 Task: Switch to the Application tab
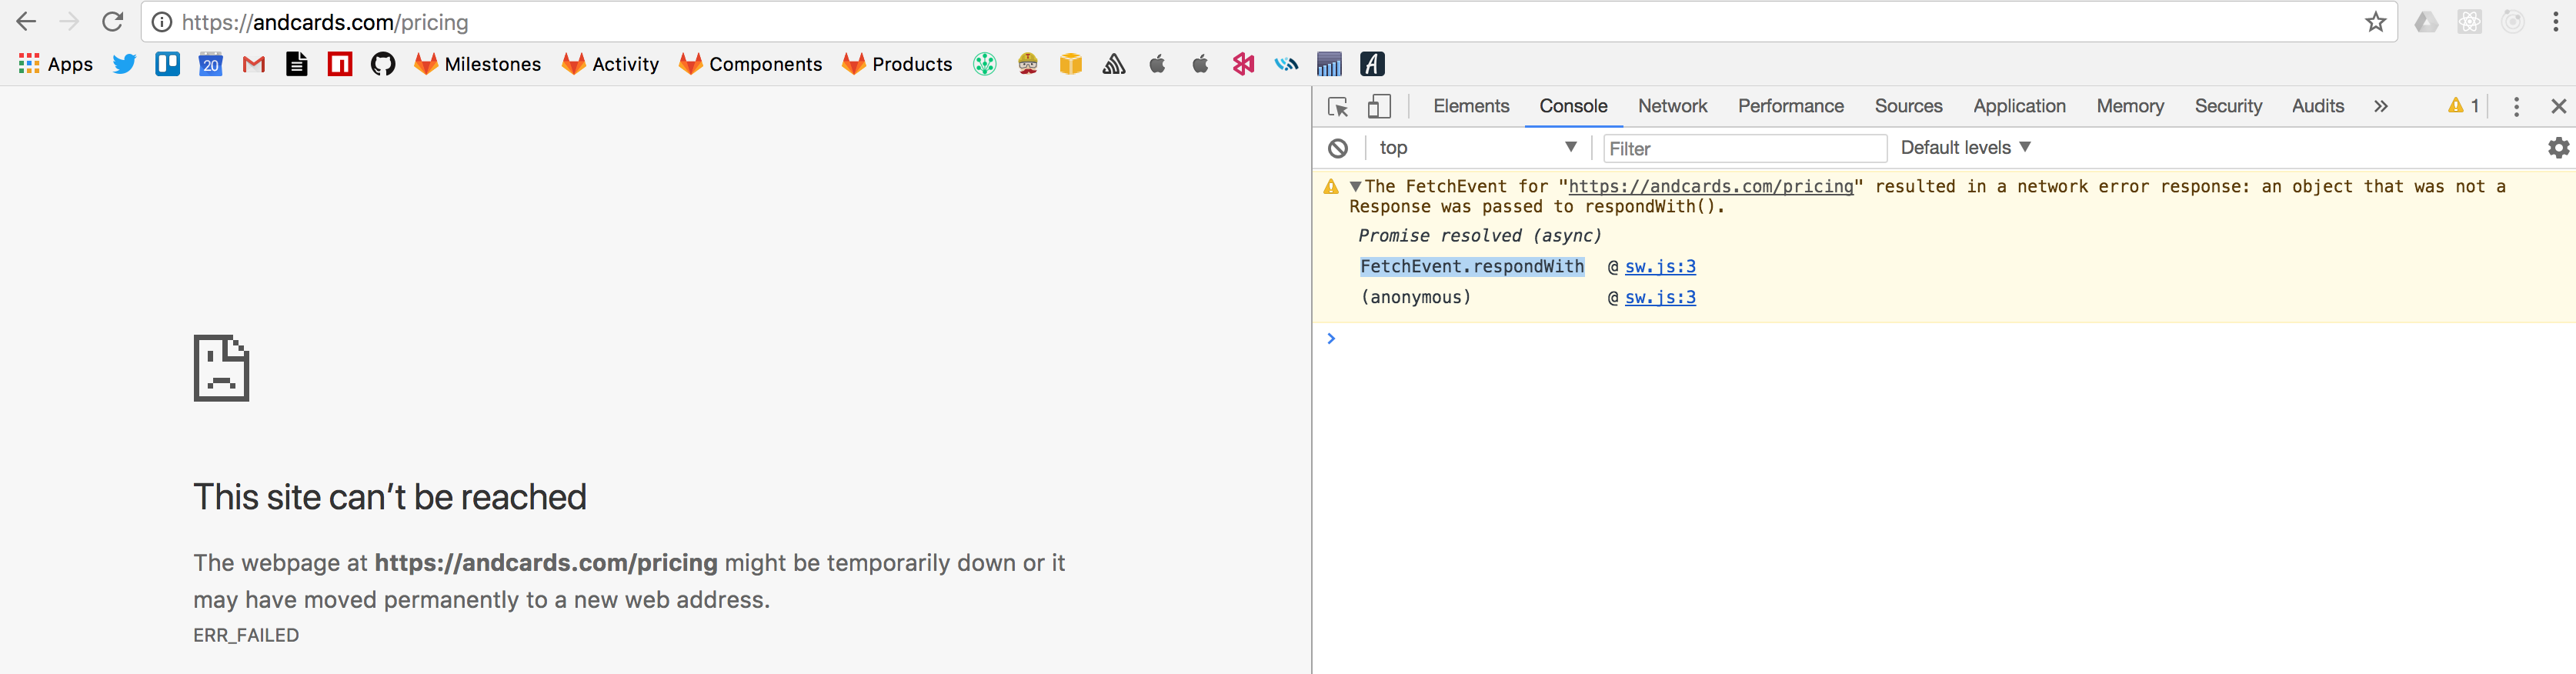tap(2019, 106)
